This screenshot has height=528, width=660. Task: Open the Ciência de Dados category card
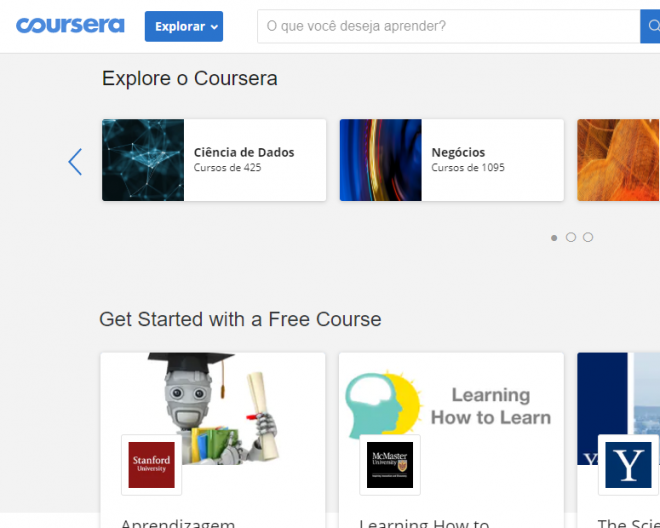click(214, 160)
